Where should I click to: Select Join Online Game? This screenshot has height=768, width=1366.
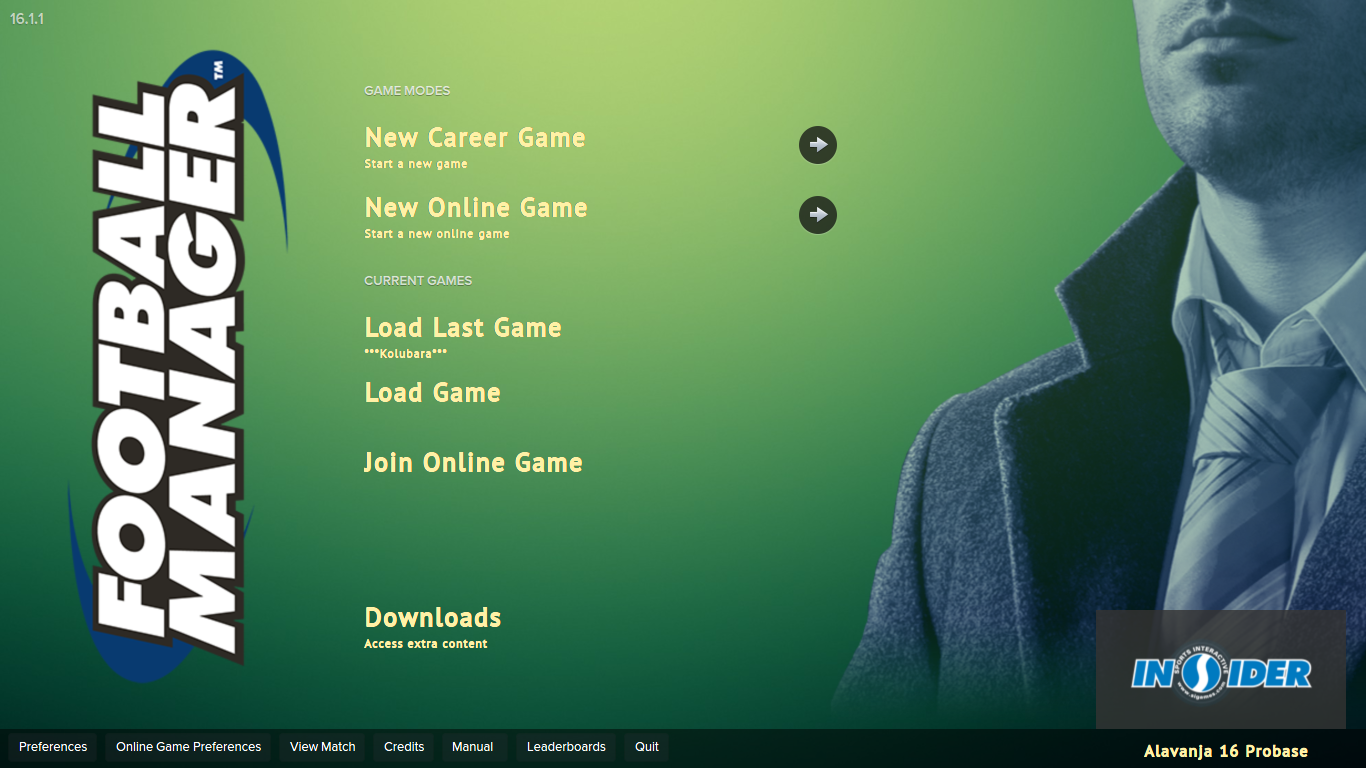[x=473, y=463]
